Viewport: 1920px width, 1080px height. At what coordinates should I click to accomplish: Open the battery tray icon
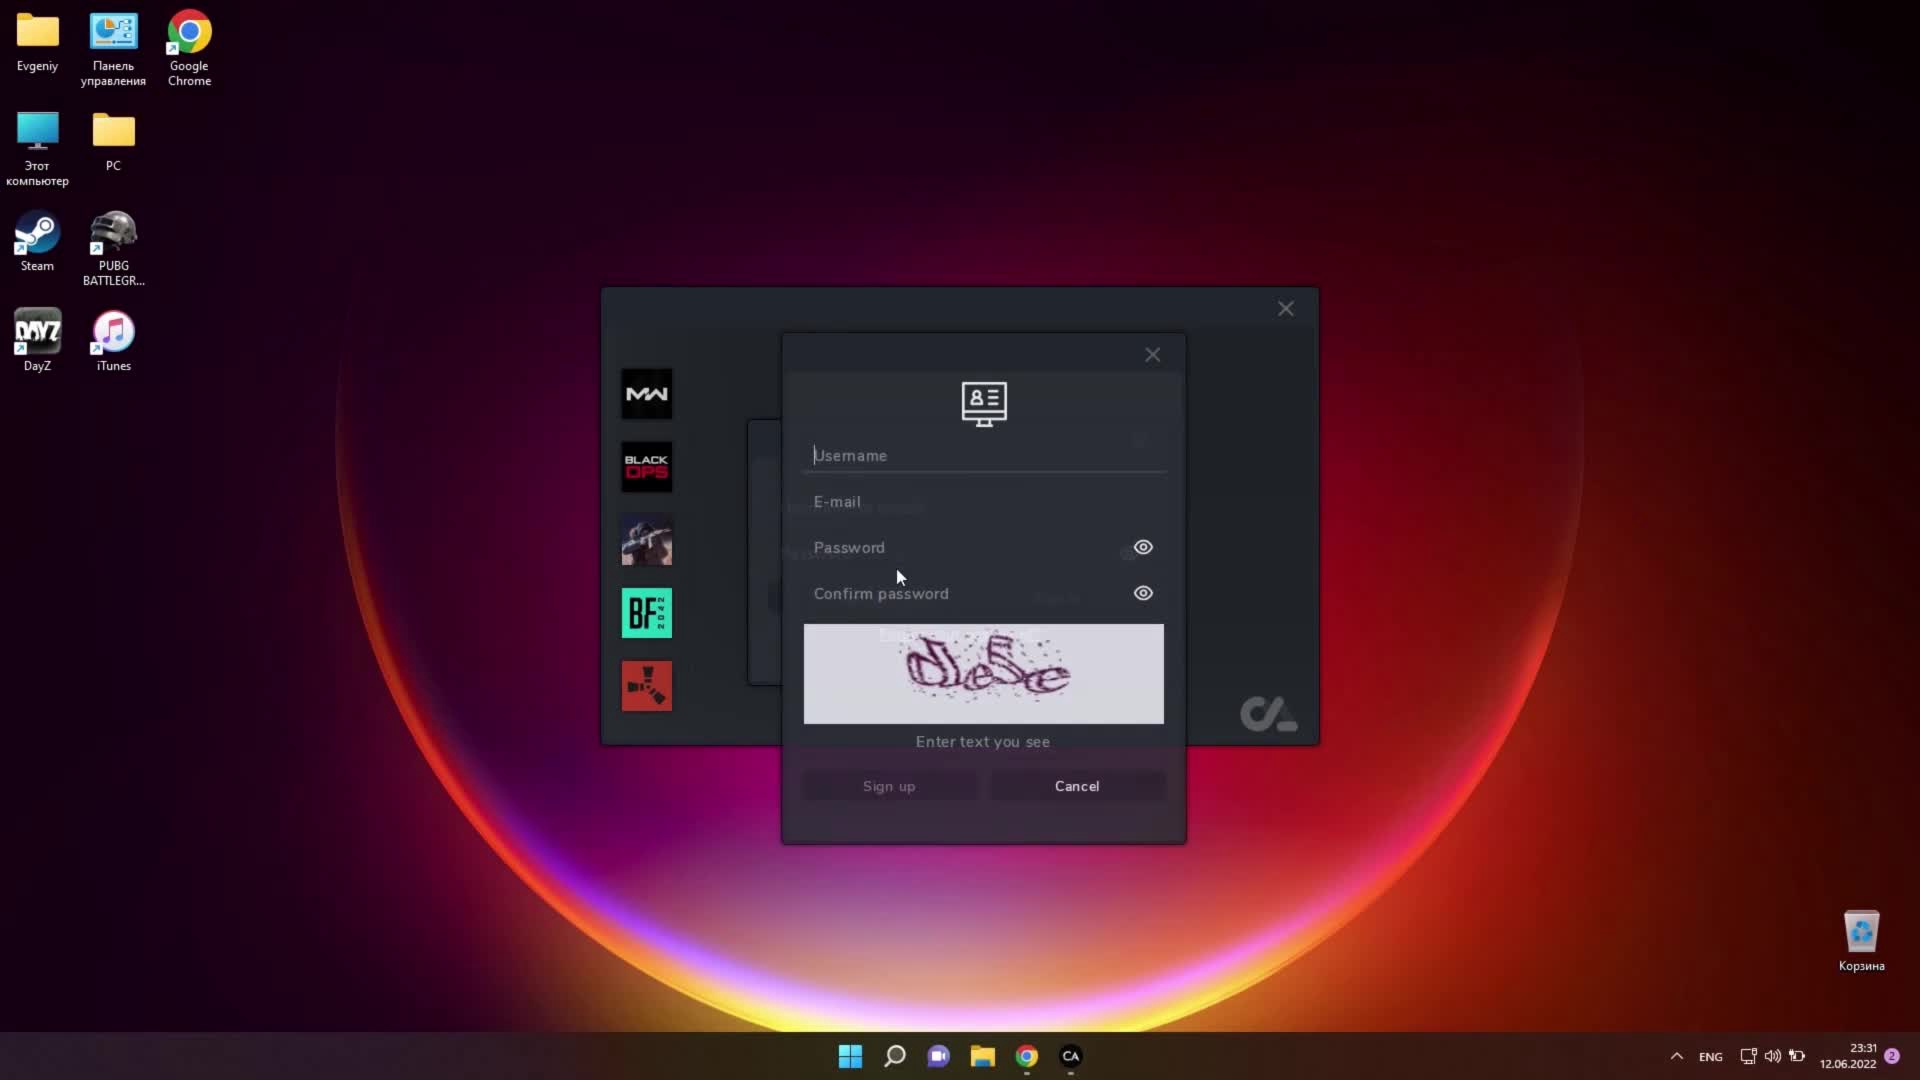coord(1797,1056)
